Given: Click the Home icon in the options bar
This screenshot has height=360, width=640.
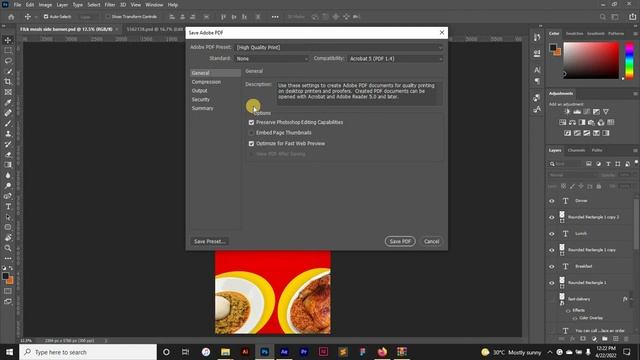Looking at the screenshot, I should (x=11, y=17).
